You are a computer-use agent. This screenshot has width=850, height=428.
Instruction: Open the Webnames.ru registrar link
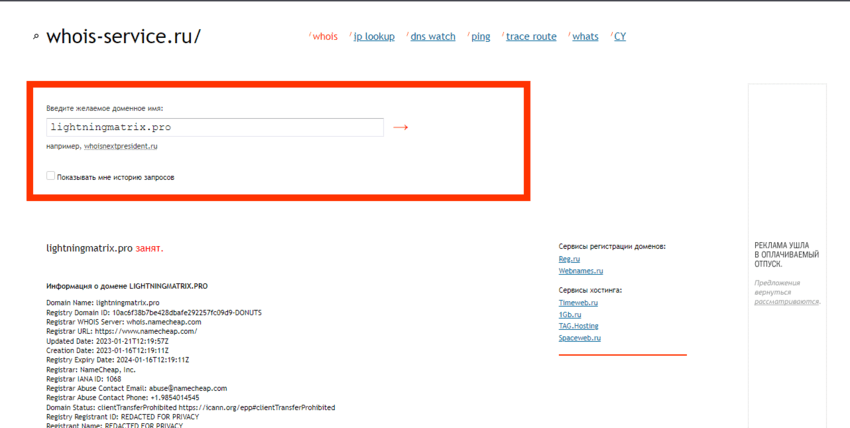coord(580,271)
